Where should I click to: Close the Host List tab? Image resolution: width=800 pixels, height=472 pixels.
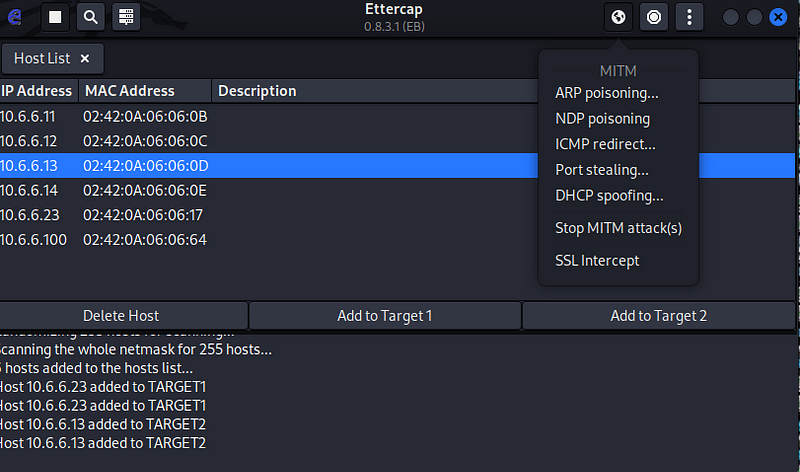pyautogui.click(x=85, y=59)
